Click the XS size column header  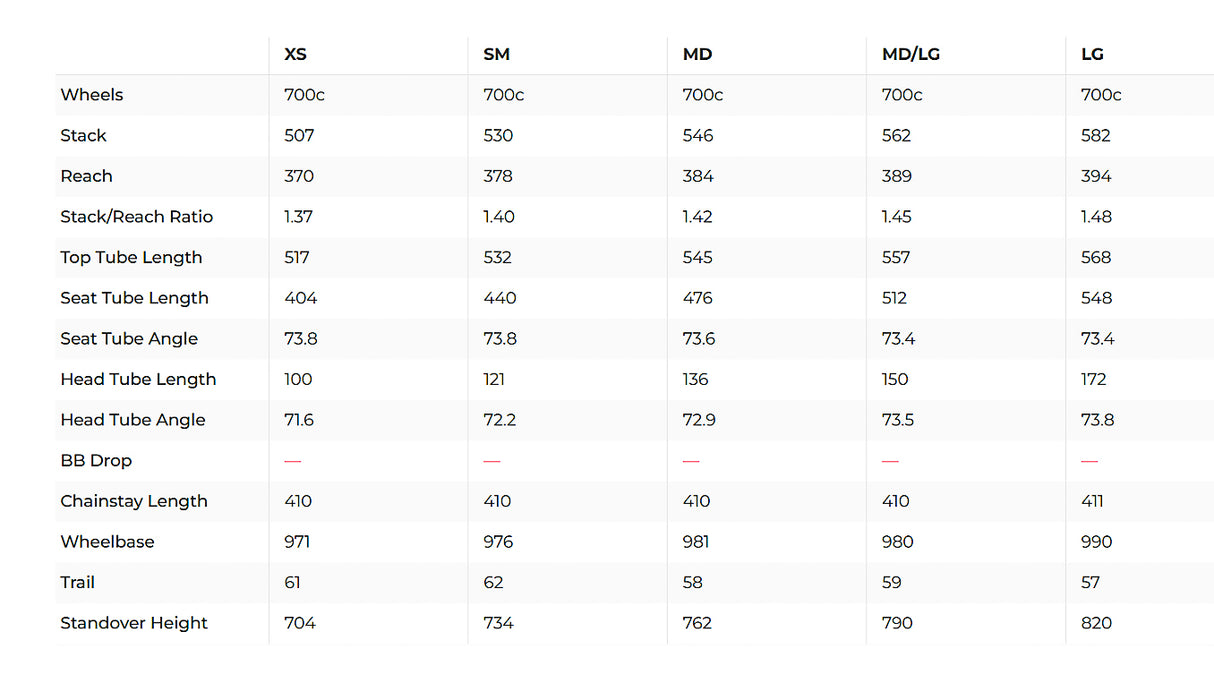tap(295, 54)
